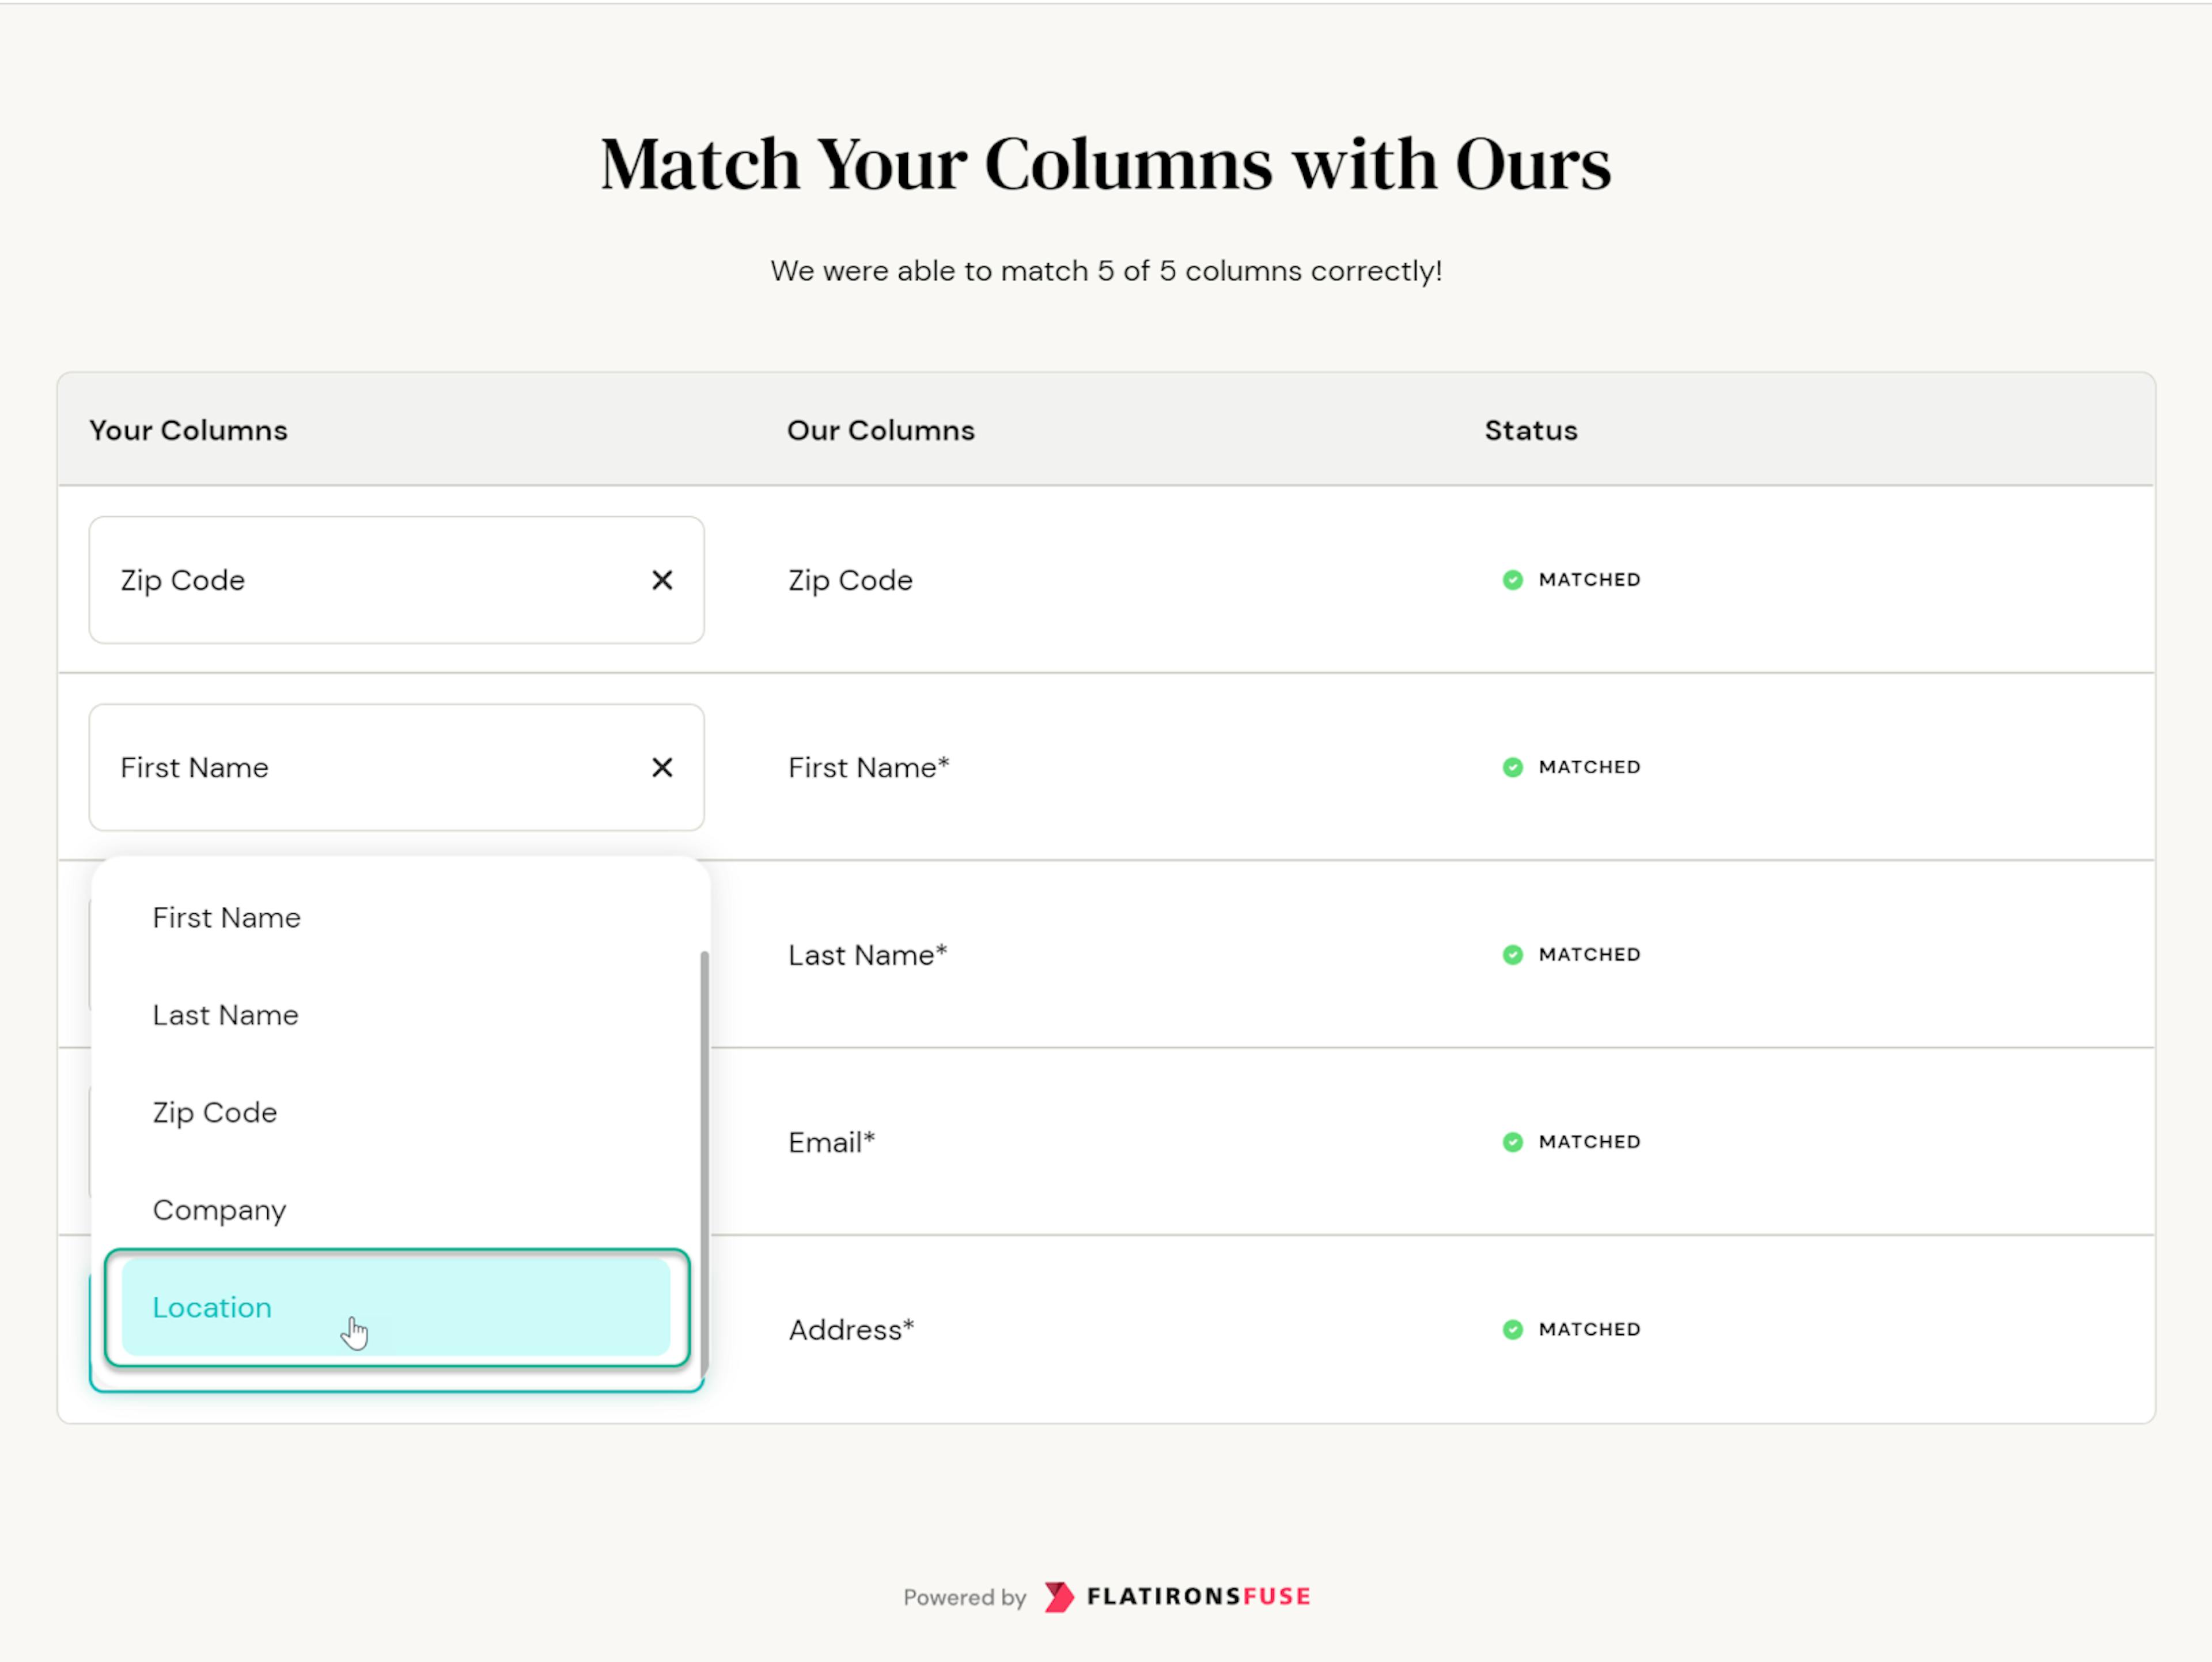
Task: Click the green matched icon in First Name row
Action: click(x=1512, y=767)
